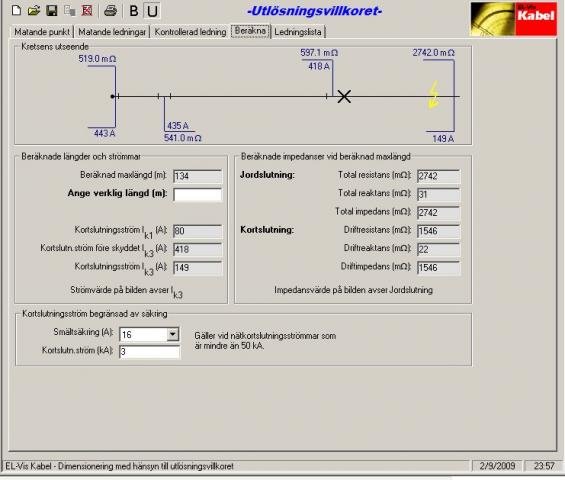Toggle the B toolbar button
This screenshot has width=565, height=480.
coord(134,11)
